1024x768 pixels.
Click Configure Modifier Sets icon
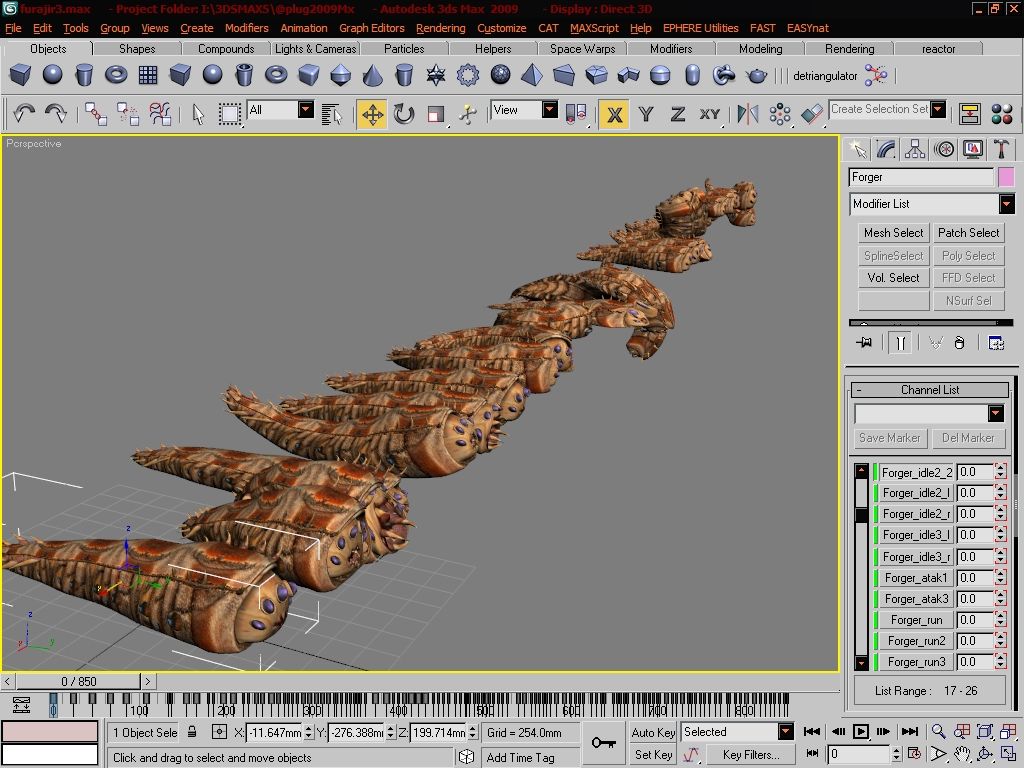point(996,342)
